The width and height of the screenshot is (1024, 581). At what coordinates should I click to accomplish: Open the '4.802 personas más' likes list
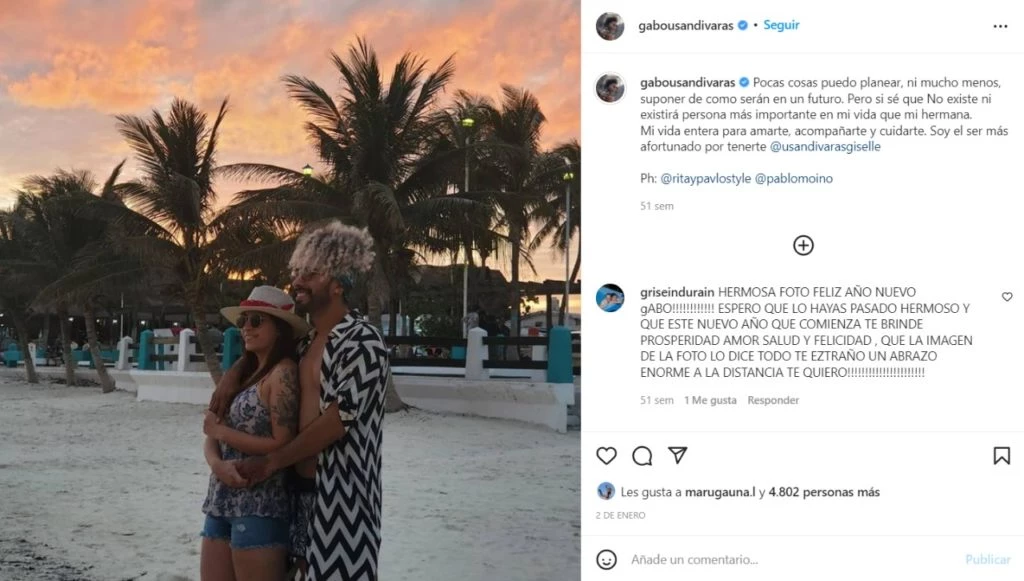(x=824, y=492)
